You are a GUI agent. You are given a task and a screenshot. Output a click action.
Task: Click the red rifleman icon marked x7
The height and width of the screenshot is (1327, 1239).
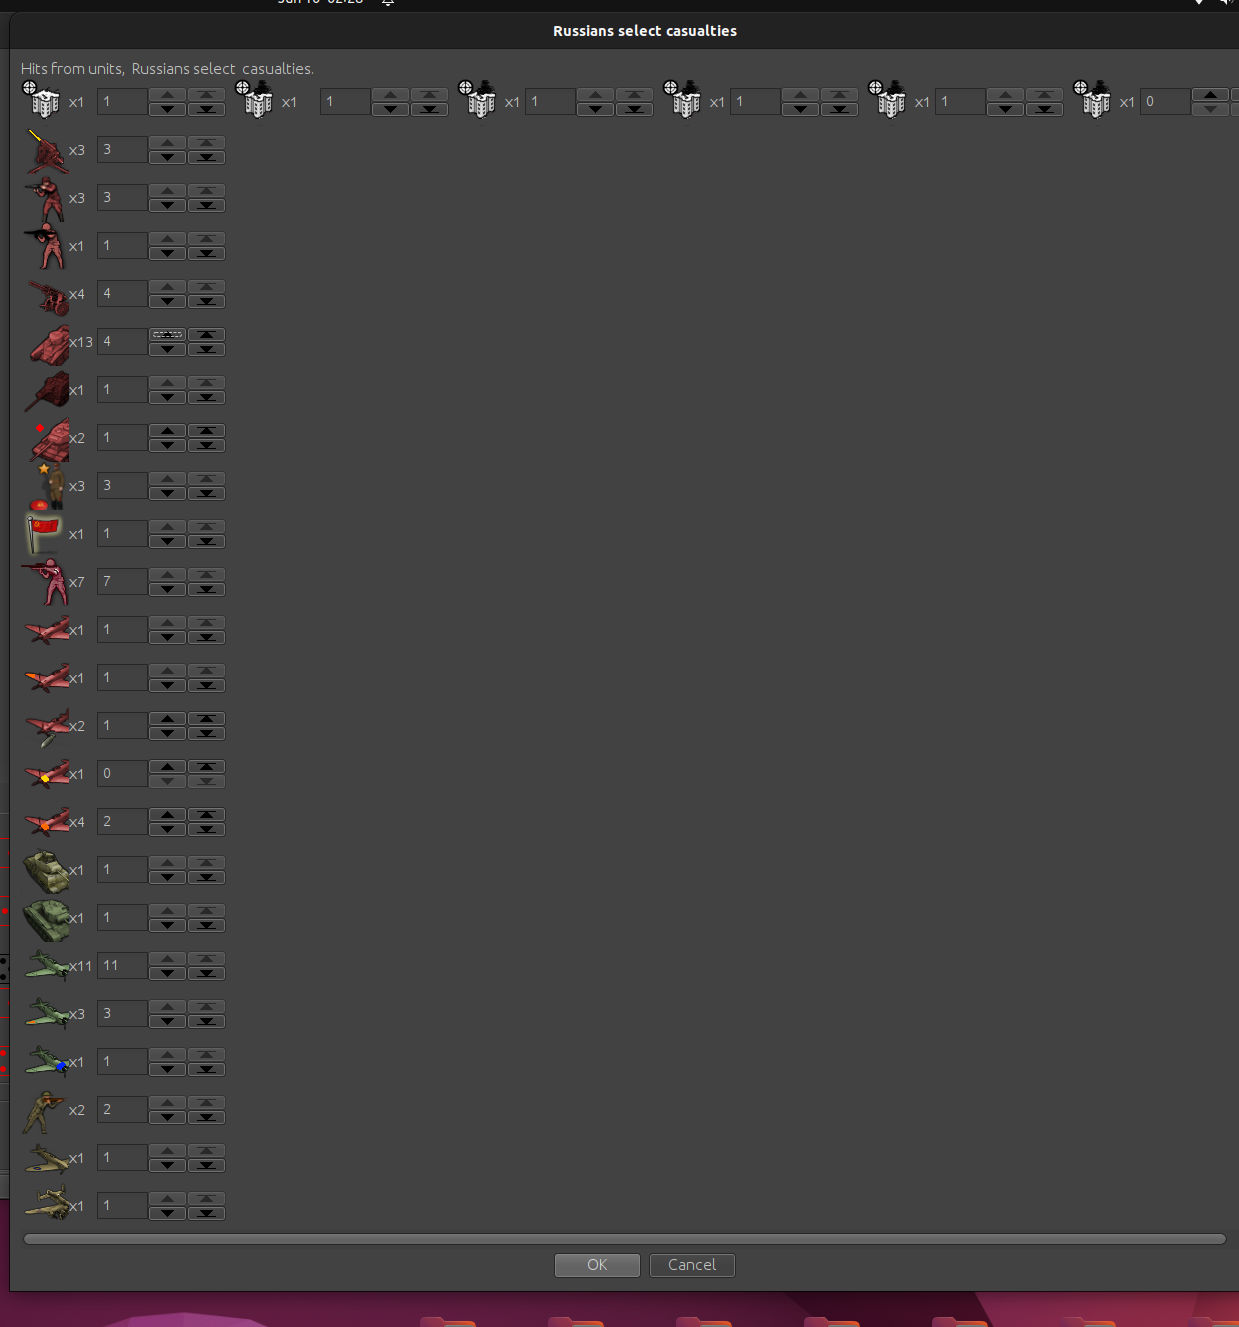point(46,582)
